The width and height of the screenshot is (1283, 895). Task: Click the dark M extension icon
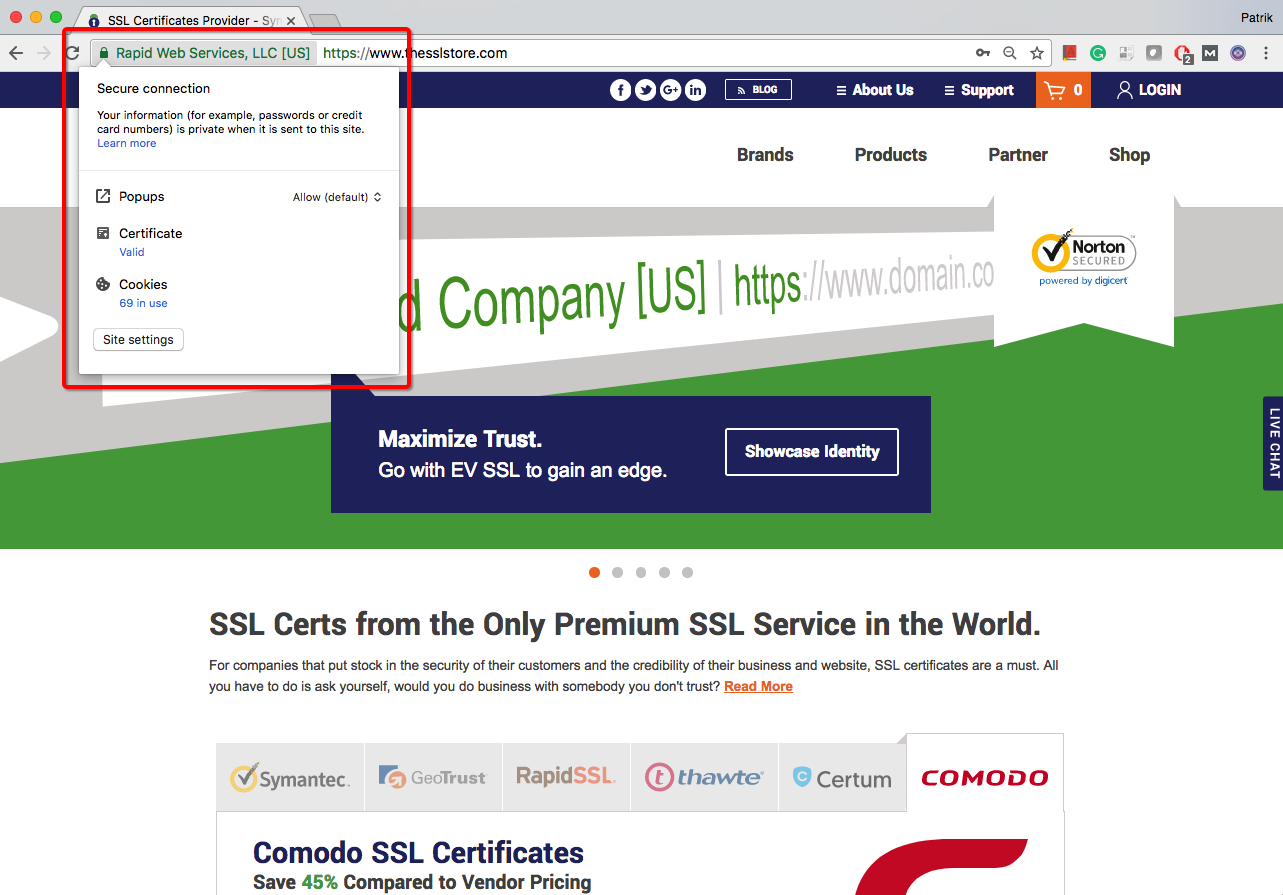(x=1210, y=53)
